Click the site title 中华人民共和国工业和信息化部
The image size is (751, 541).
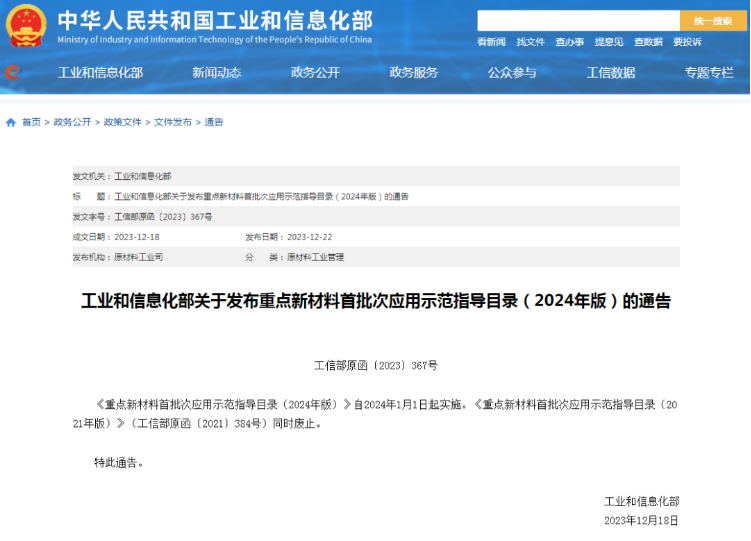click(x=215, y=21)
